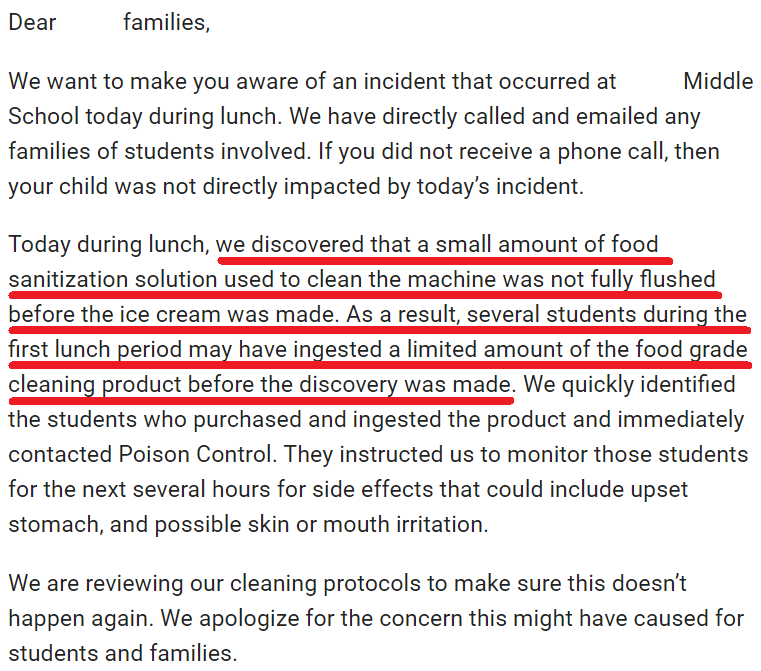Click the underlined 'cleaning product' text
This screenshot has width=761, height=671.
[x=95, y=385]
